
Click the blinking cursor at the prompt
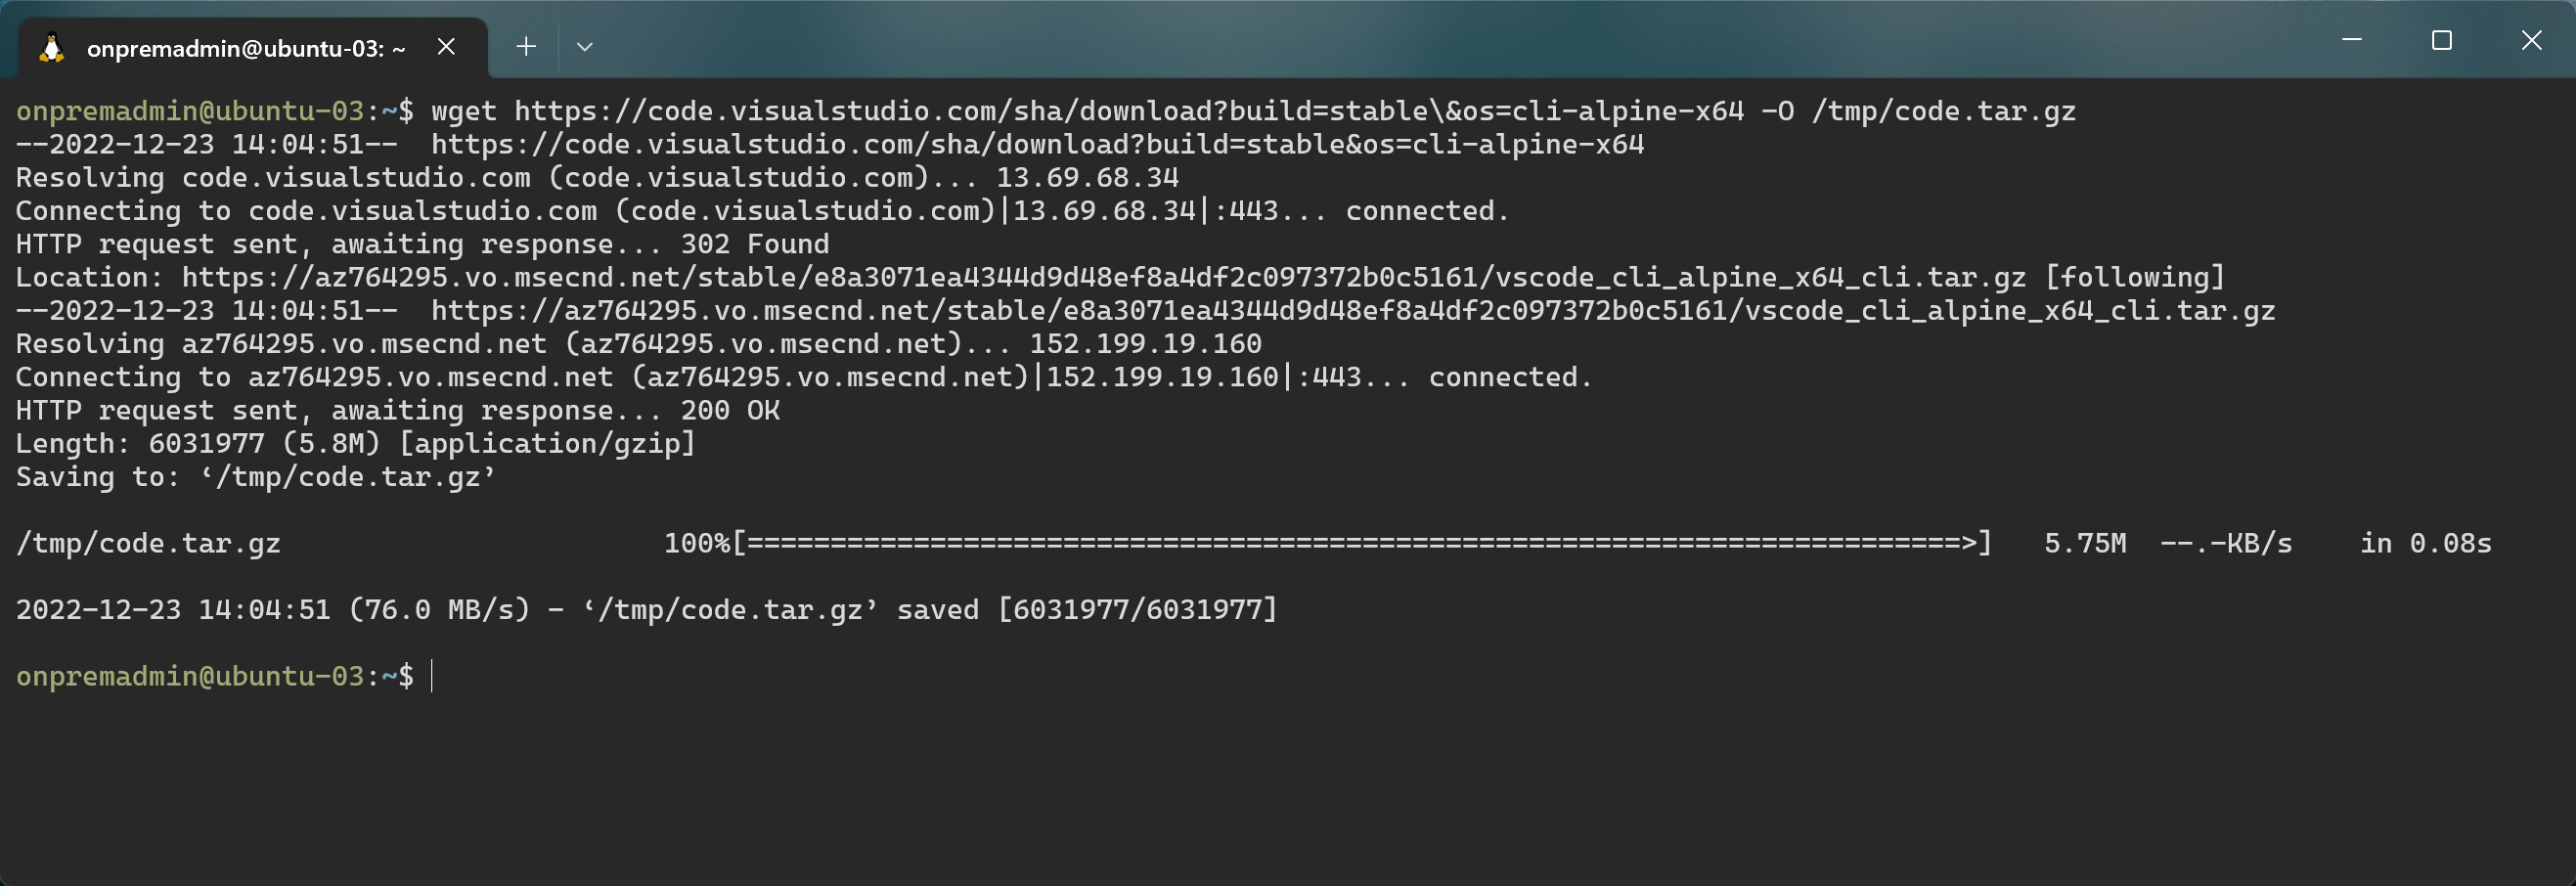[432, 677]
